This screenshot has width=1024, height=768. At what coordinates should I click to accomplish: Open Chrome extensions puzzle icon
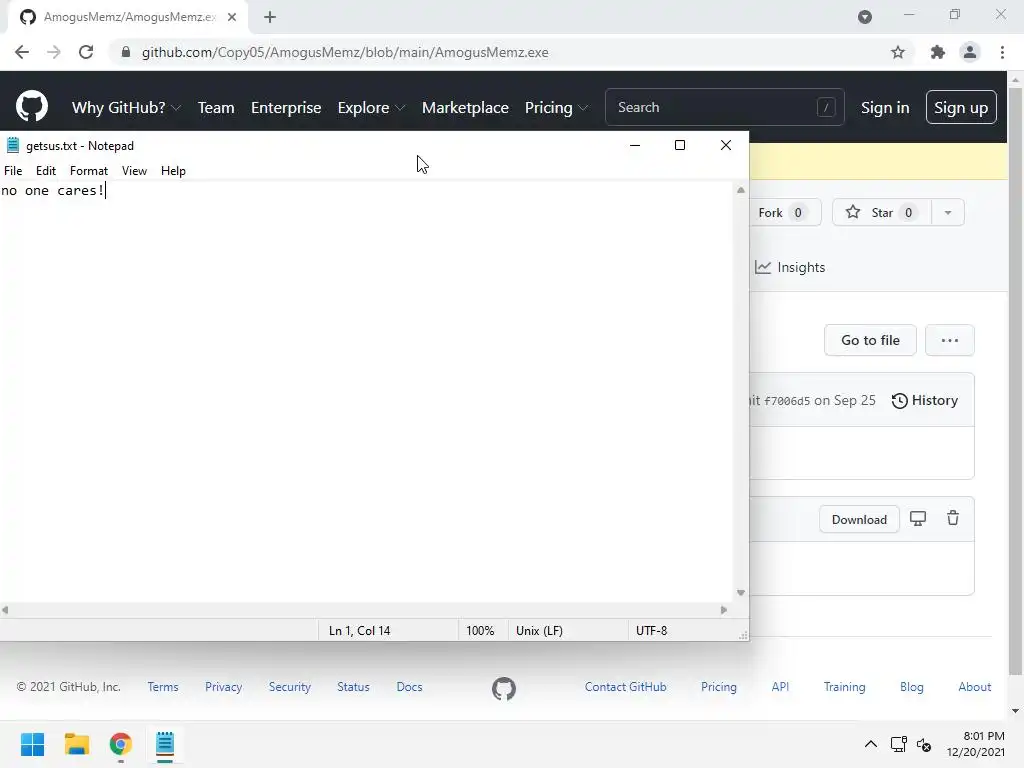(937, 52)
